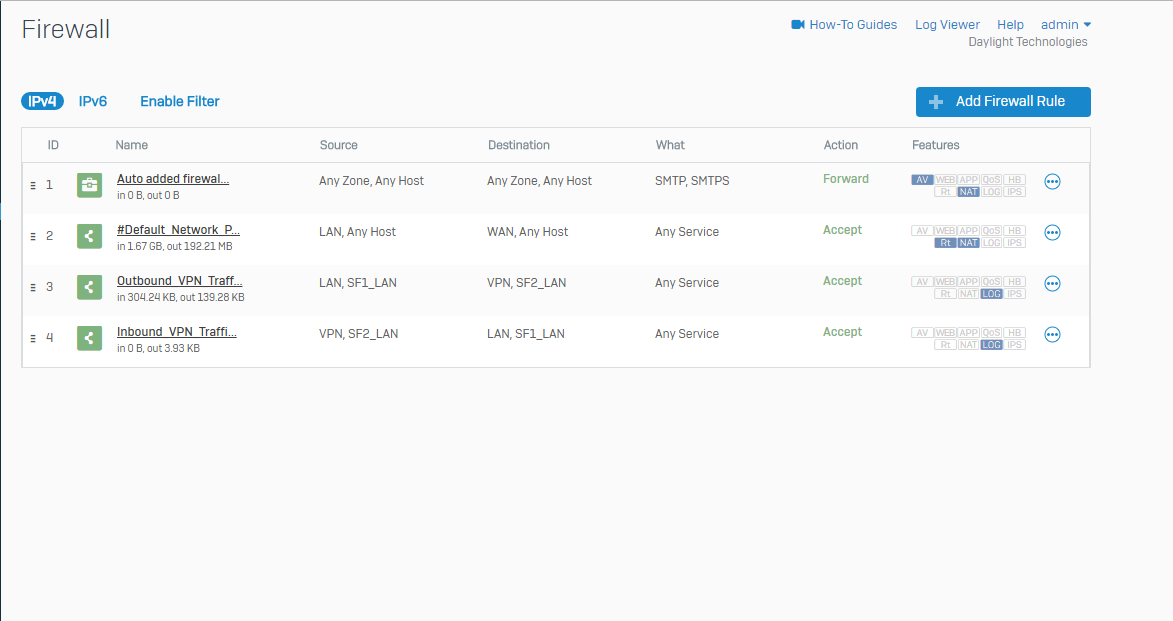
Task: Click the HB feature badge on rule 2
Action: coord(1014,230)
